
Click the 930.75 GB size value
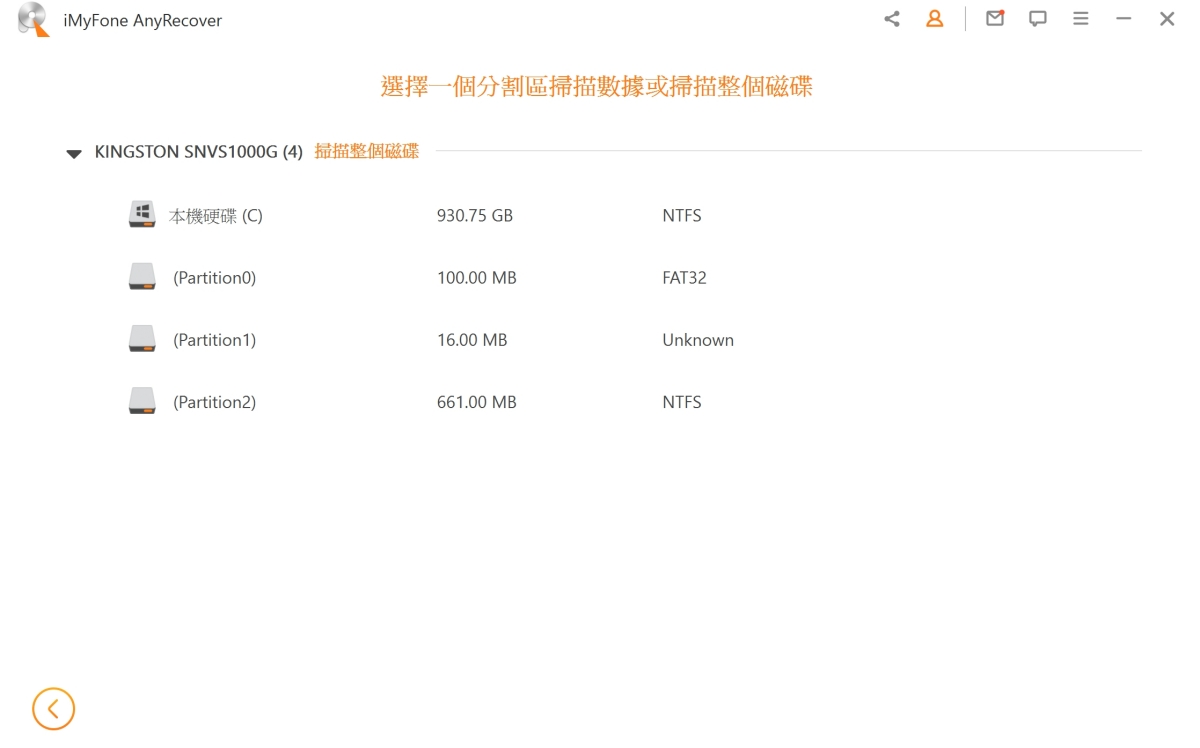(474, 216)
